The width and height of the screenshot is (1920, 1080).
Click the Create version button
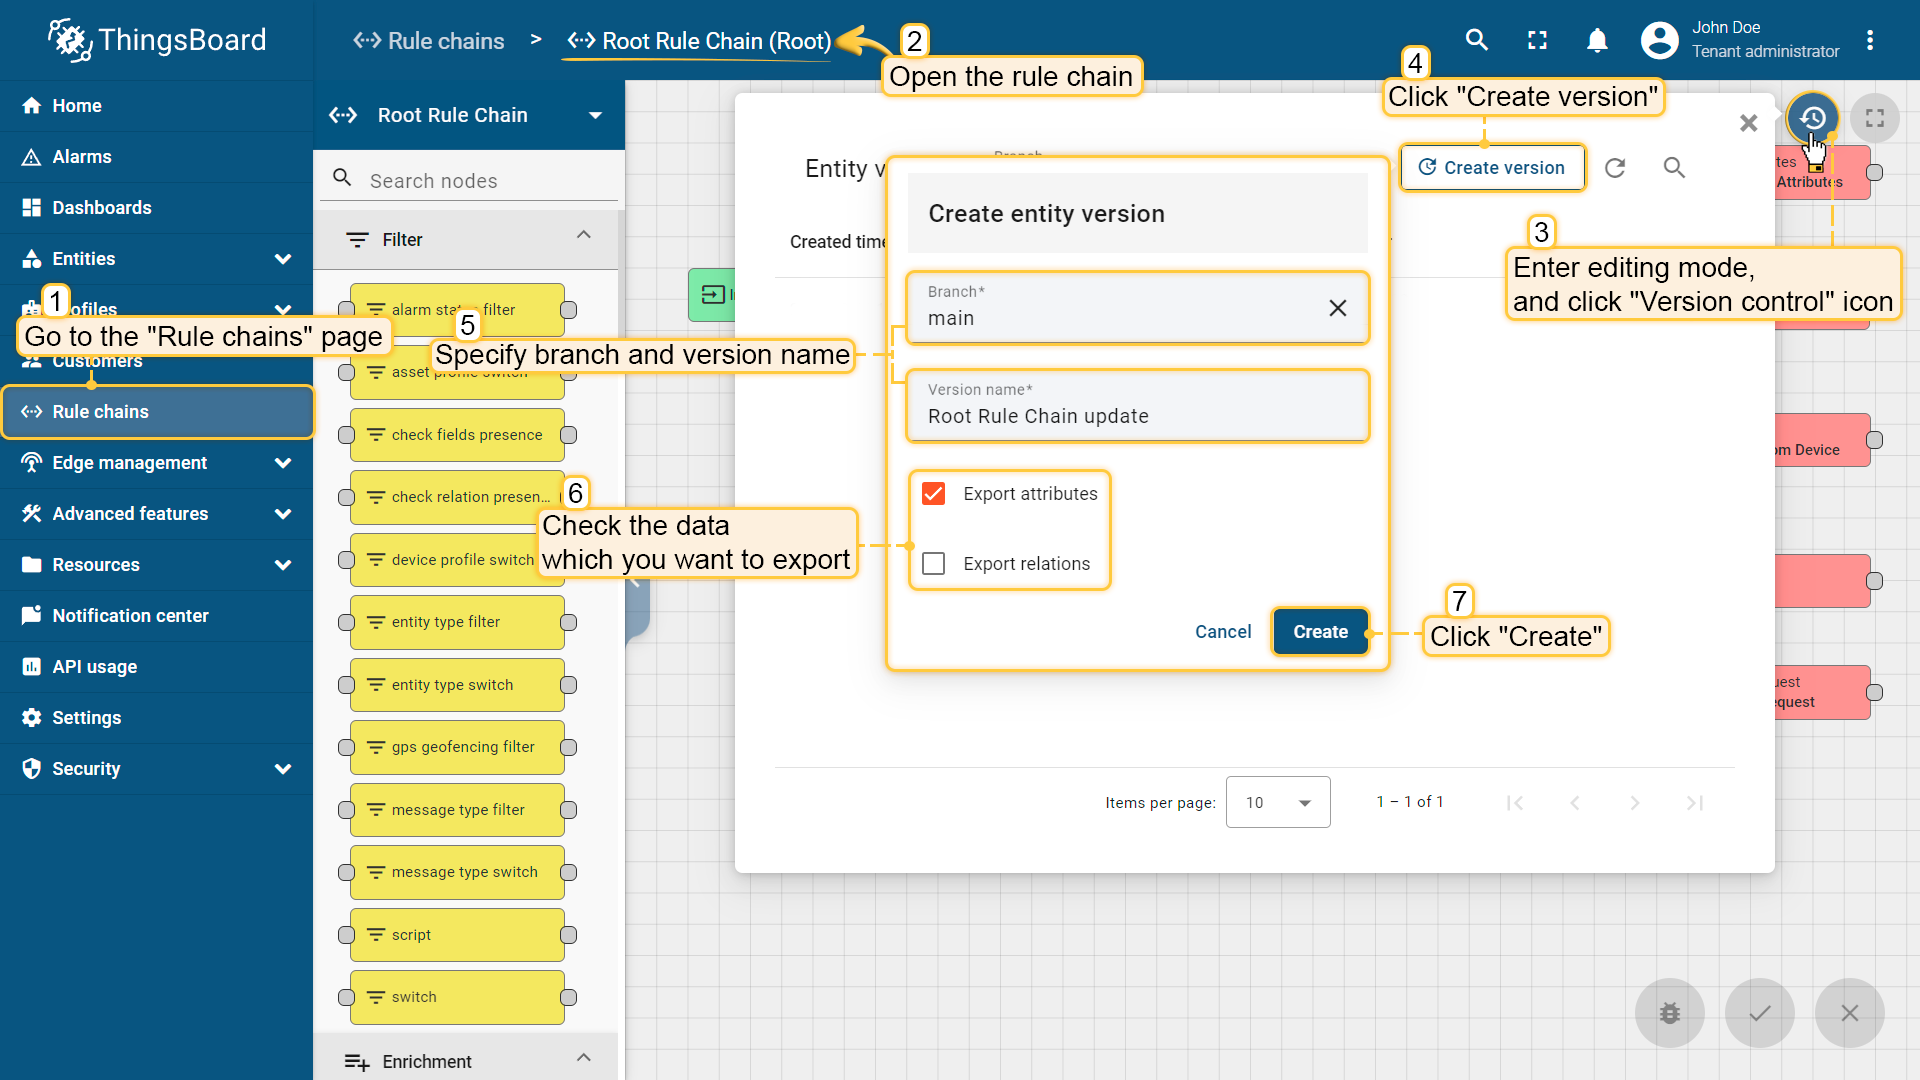coord(1492,168)
